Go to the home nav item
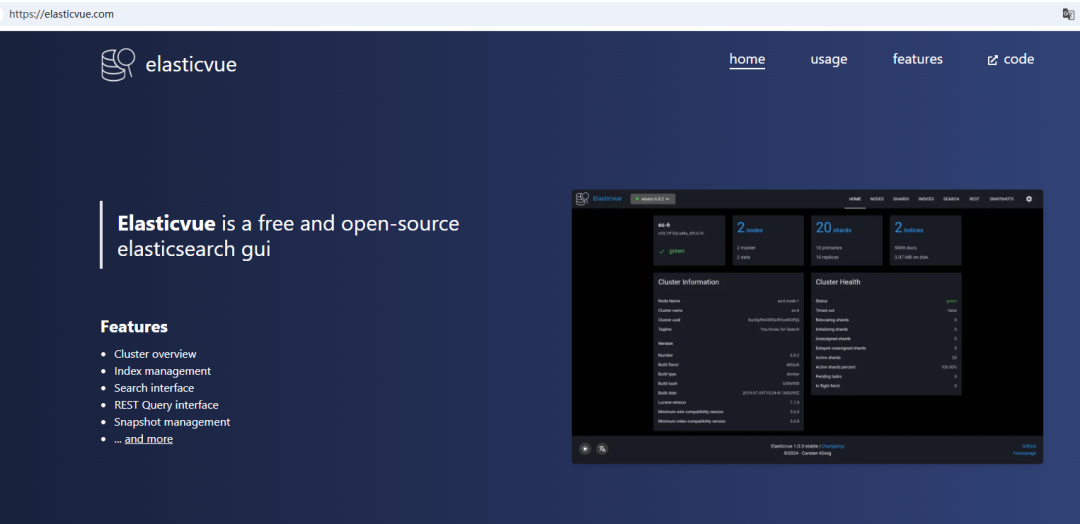Screen dimensions: 1080x524 747,59
